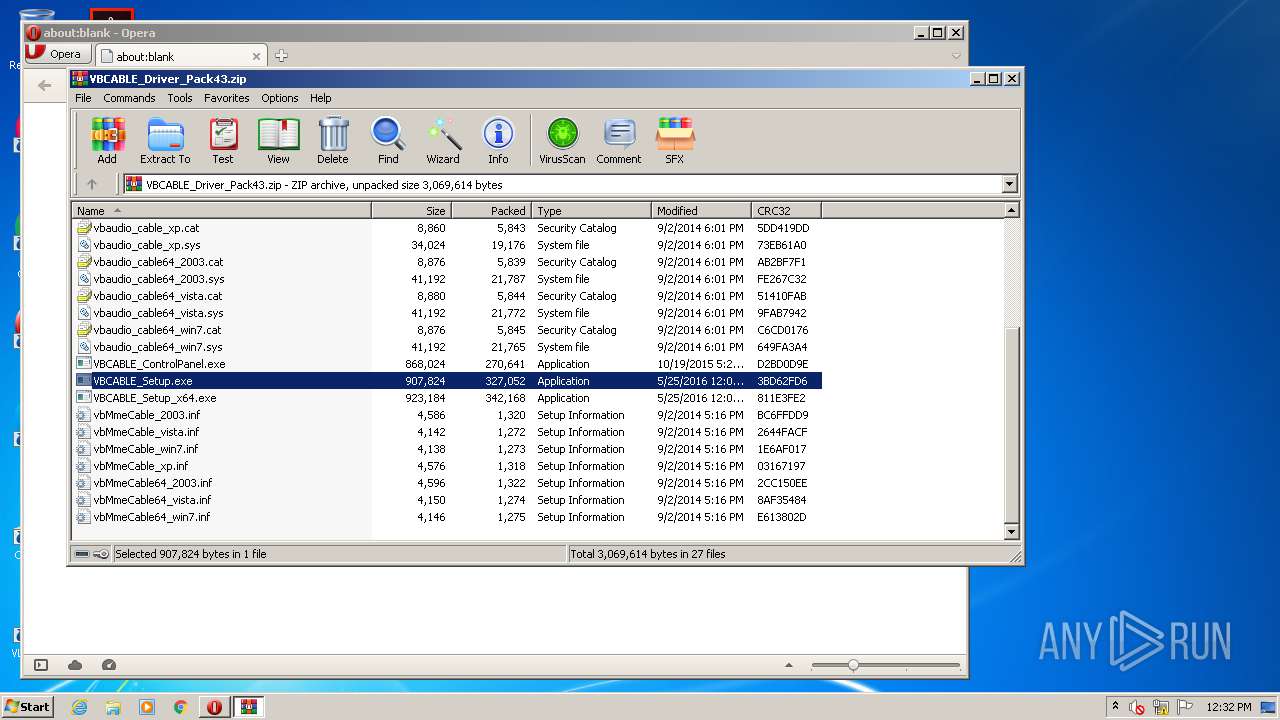The image size is (1280, 720).
Task: Close the about:blank Opera tab
Action: point(257,57)
